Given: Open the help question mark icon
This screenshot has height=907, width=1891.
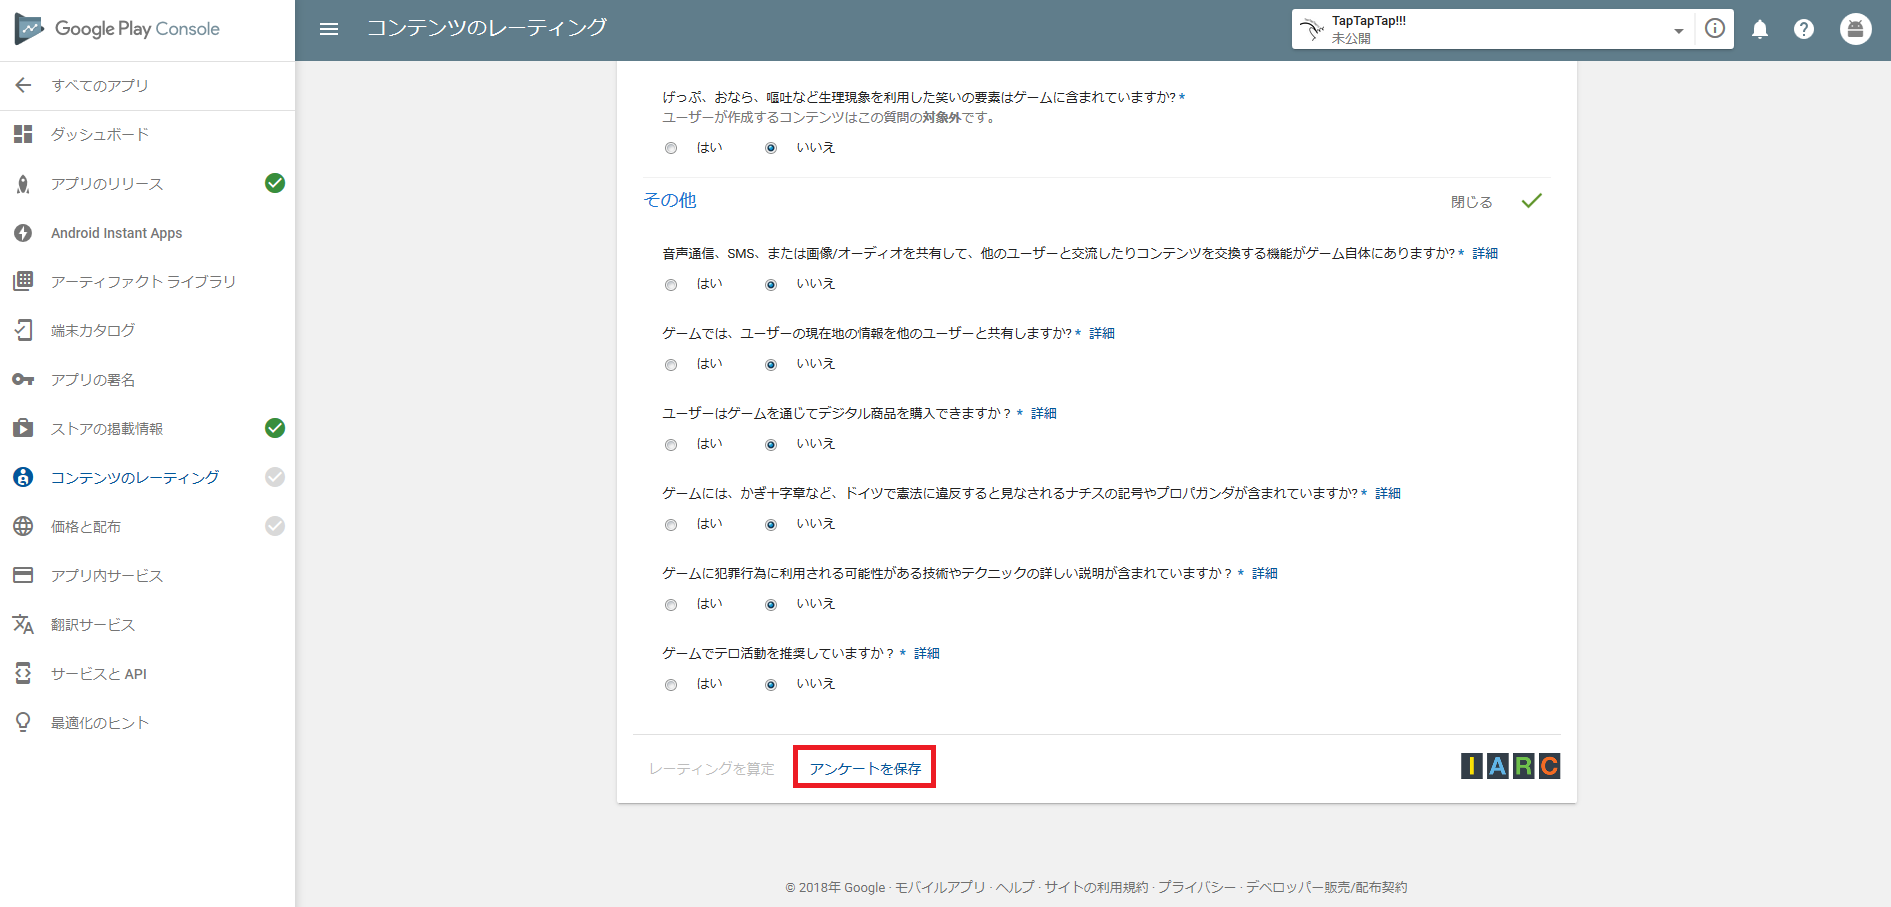Looking at the screenshot, I should click(x=1804, y=29).
